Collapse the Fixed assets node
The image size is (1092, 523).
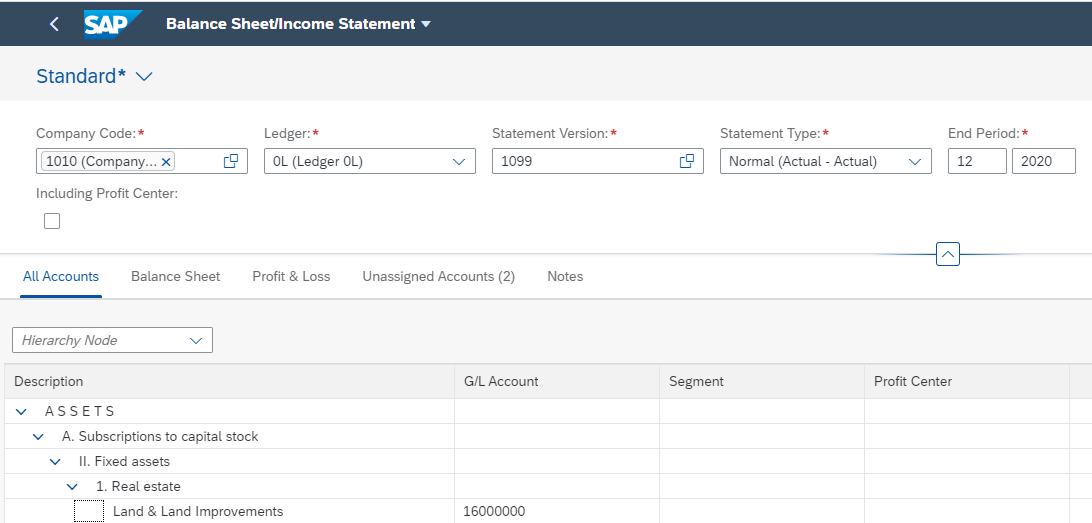[55, 462]
